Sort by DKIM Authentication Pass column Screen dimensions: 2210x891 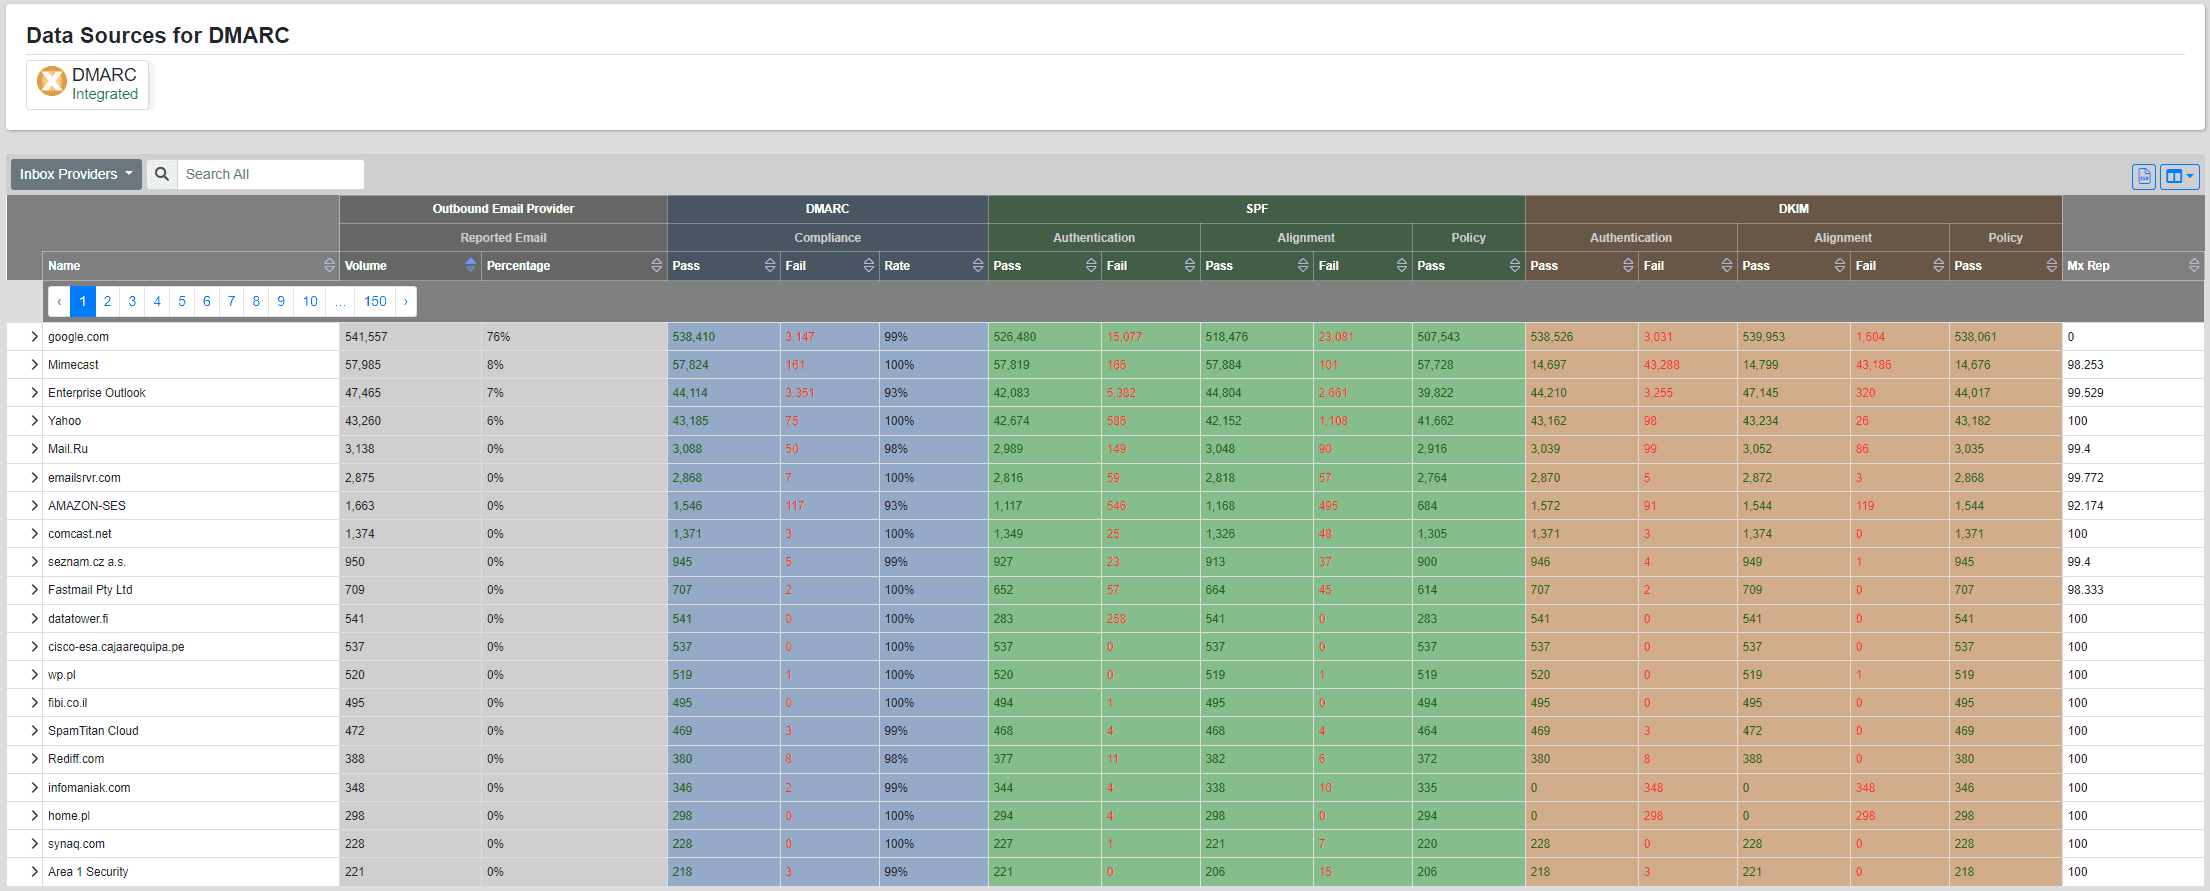click(x=1582, y=266)
